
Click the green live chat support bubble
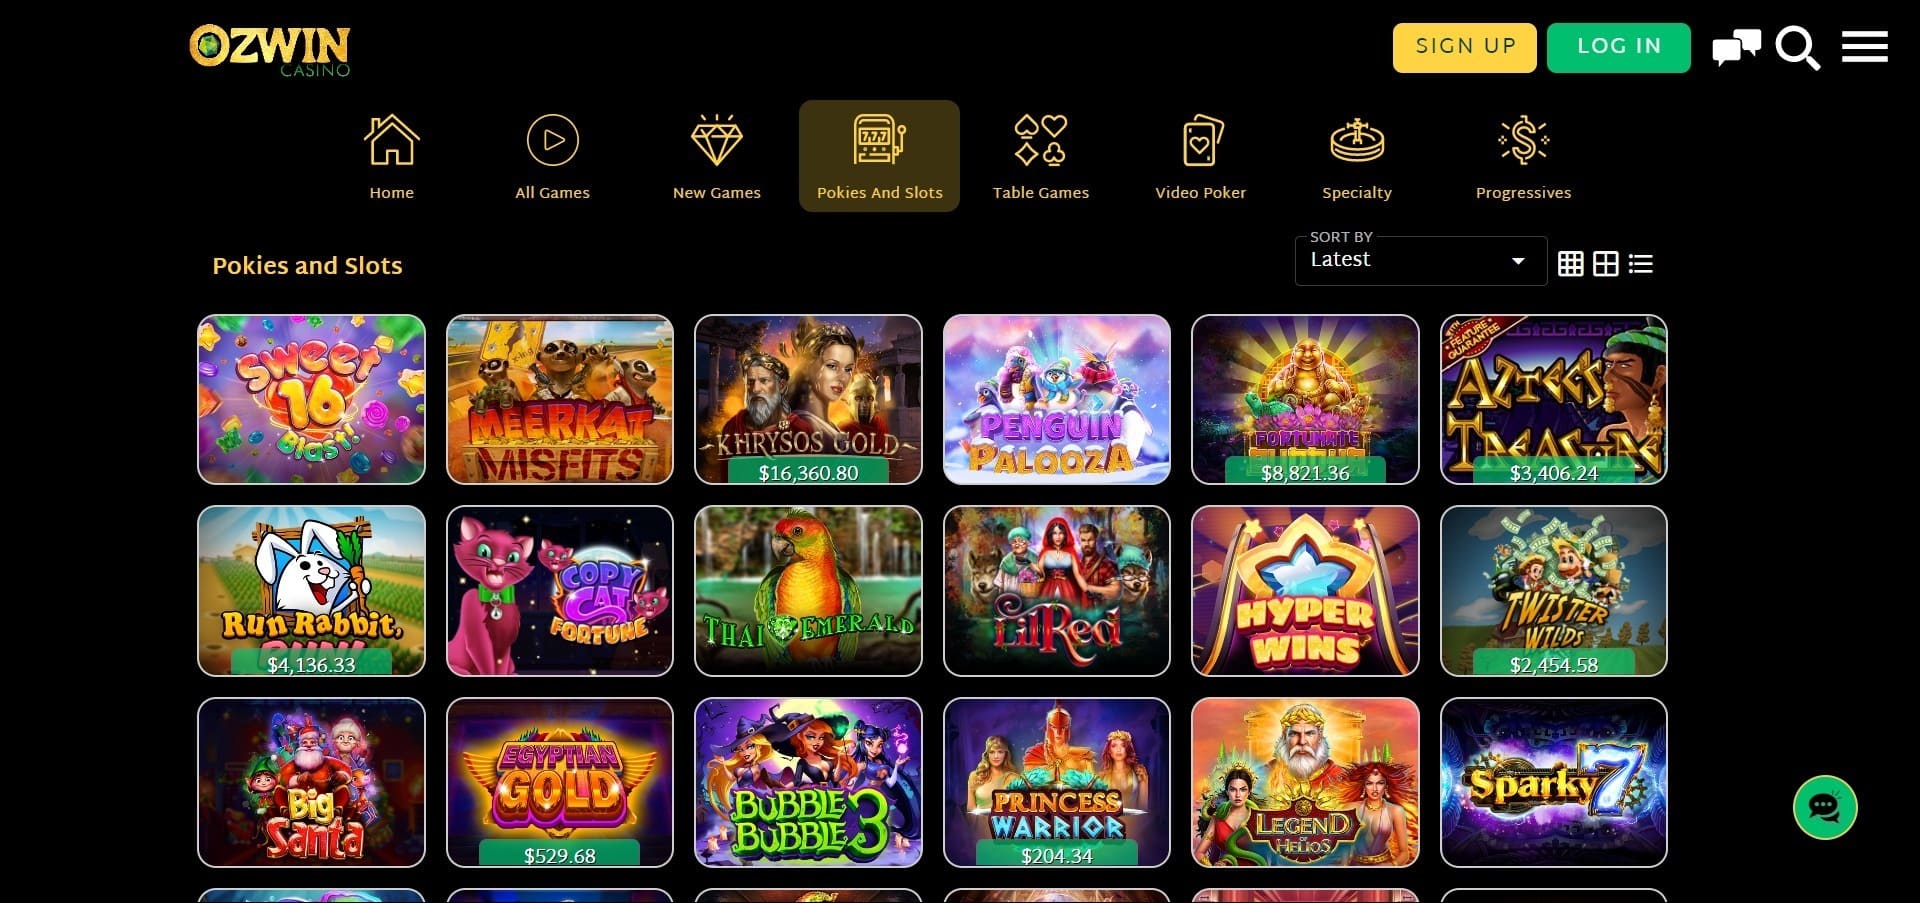pos(1825,807)
